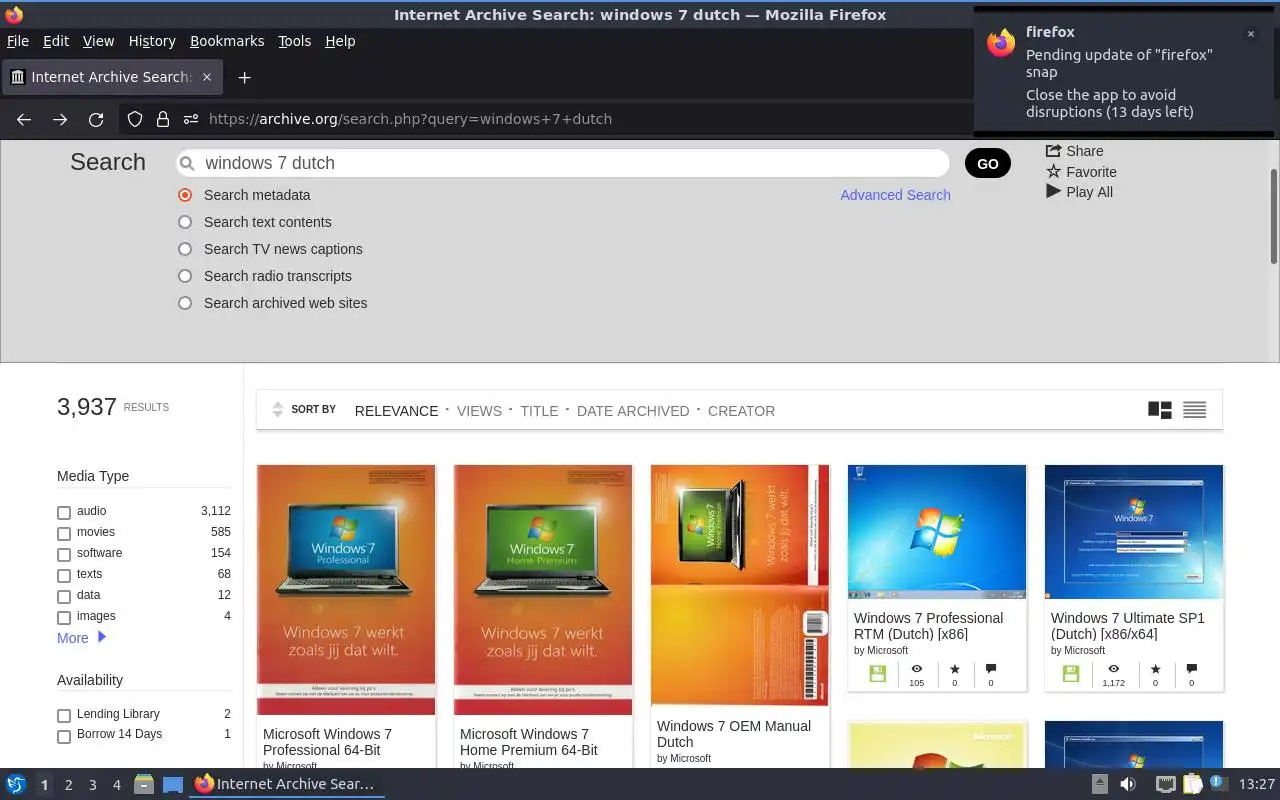The height and width of the screenshot is (800, 1280).
Task: Click software floppy icon for Windows 7 Professional RTM
Action: point(877,674)
